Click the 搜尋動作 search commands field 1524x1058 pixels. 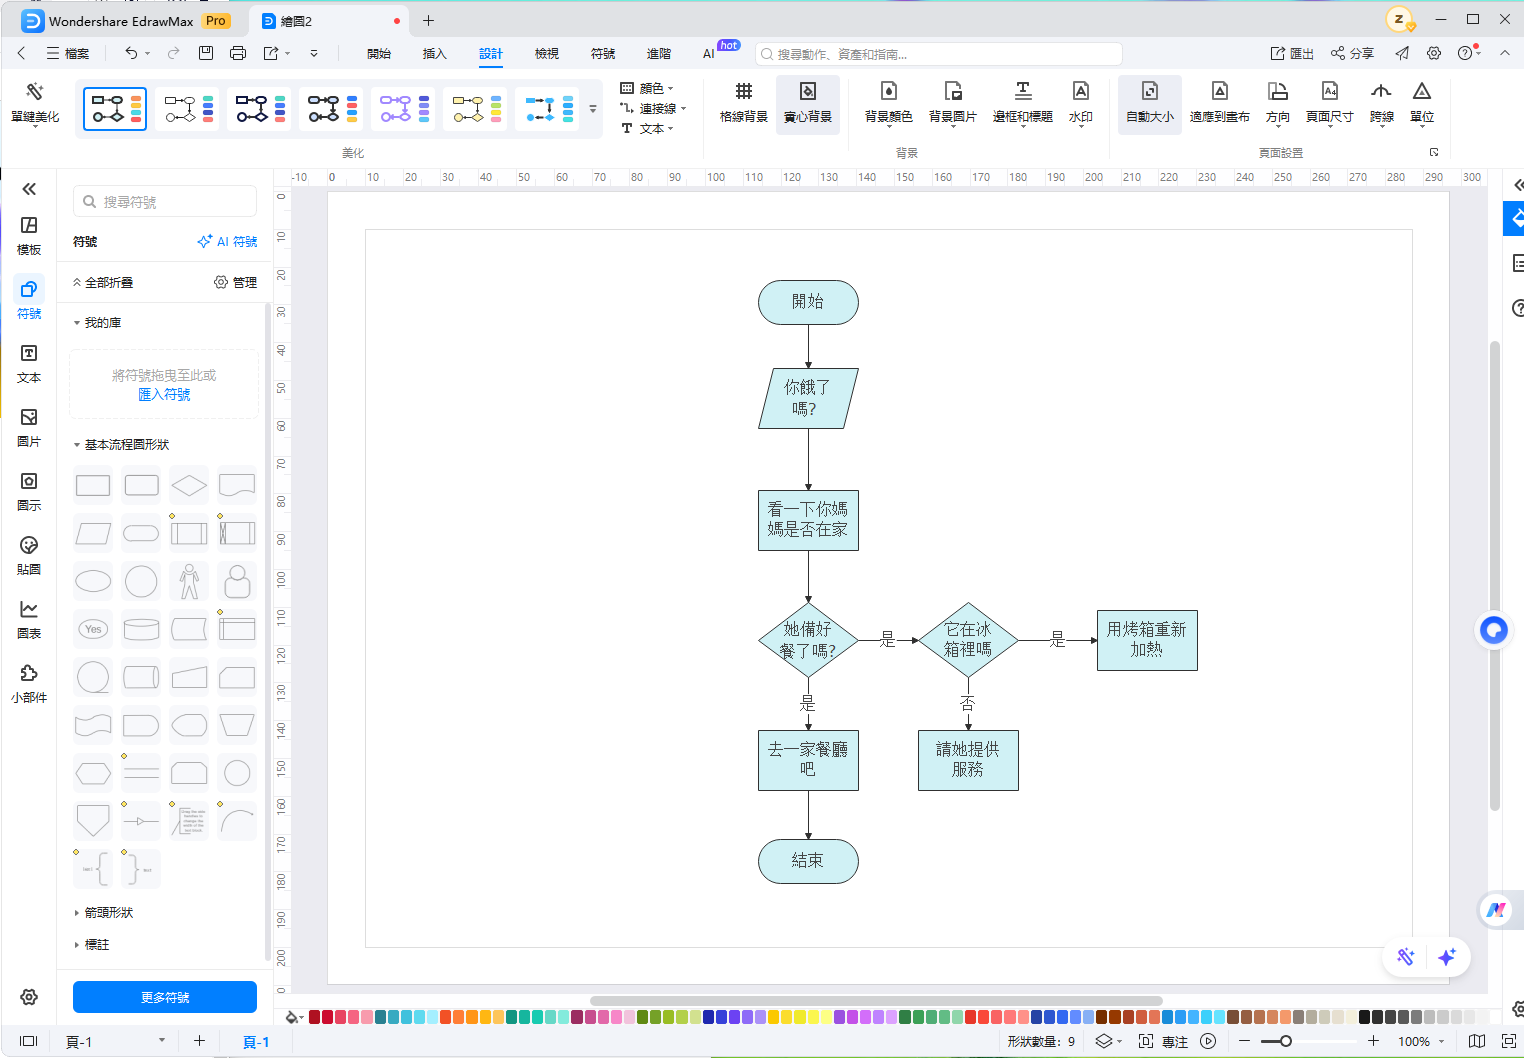pyautogui.click(x=939, y=54)
